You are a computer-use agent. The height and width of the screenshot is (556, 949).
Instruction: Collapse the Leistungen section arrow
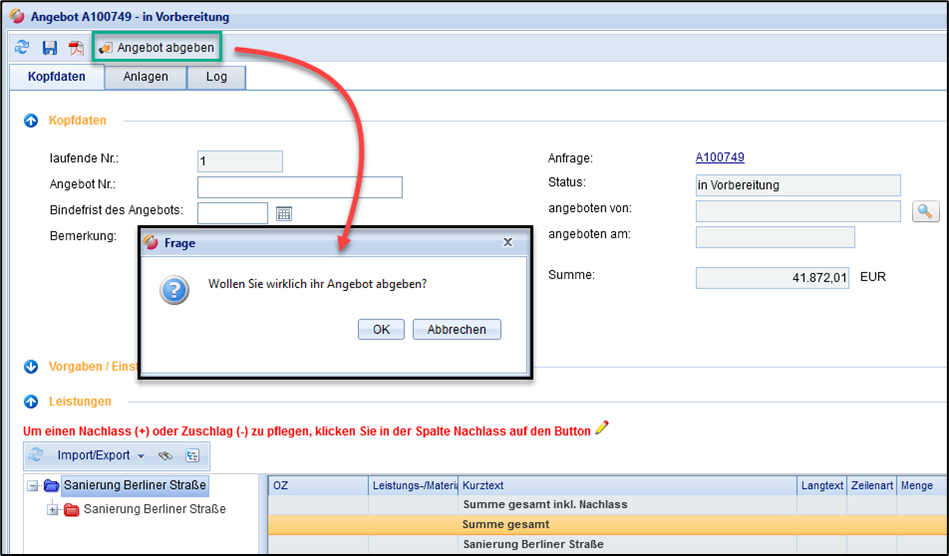(x=30, y=401)
